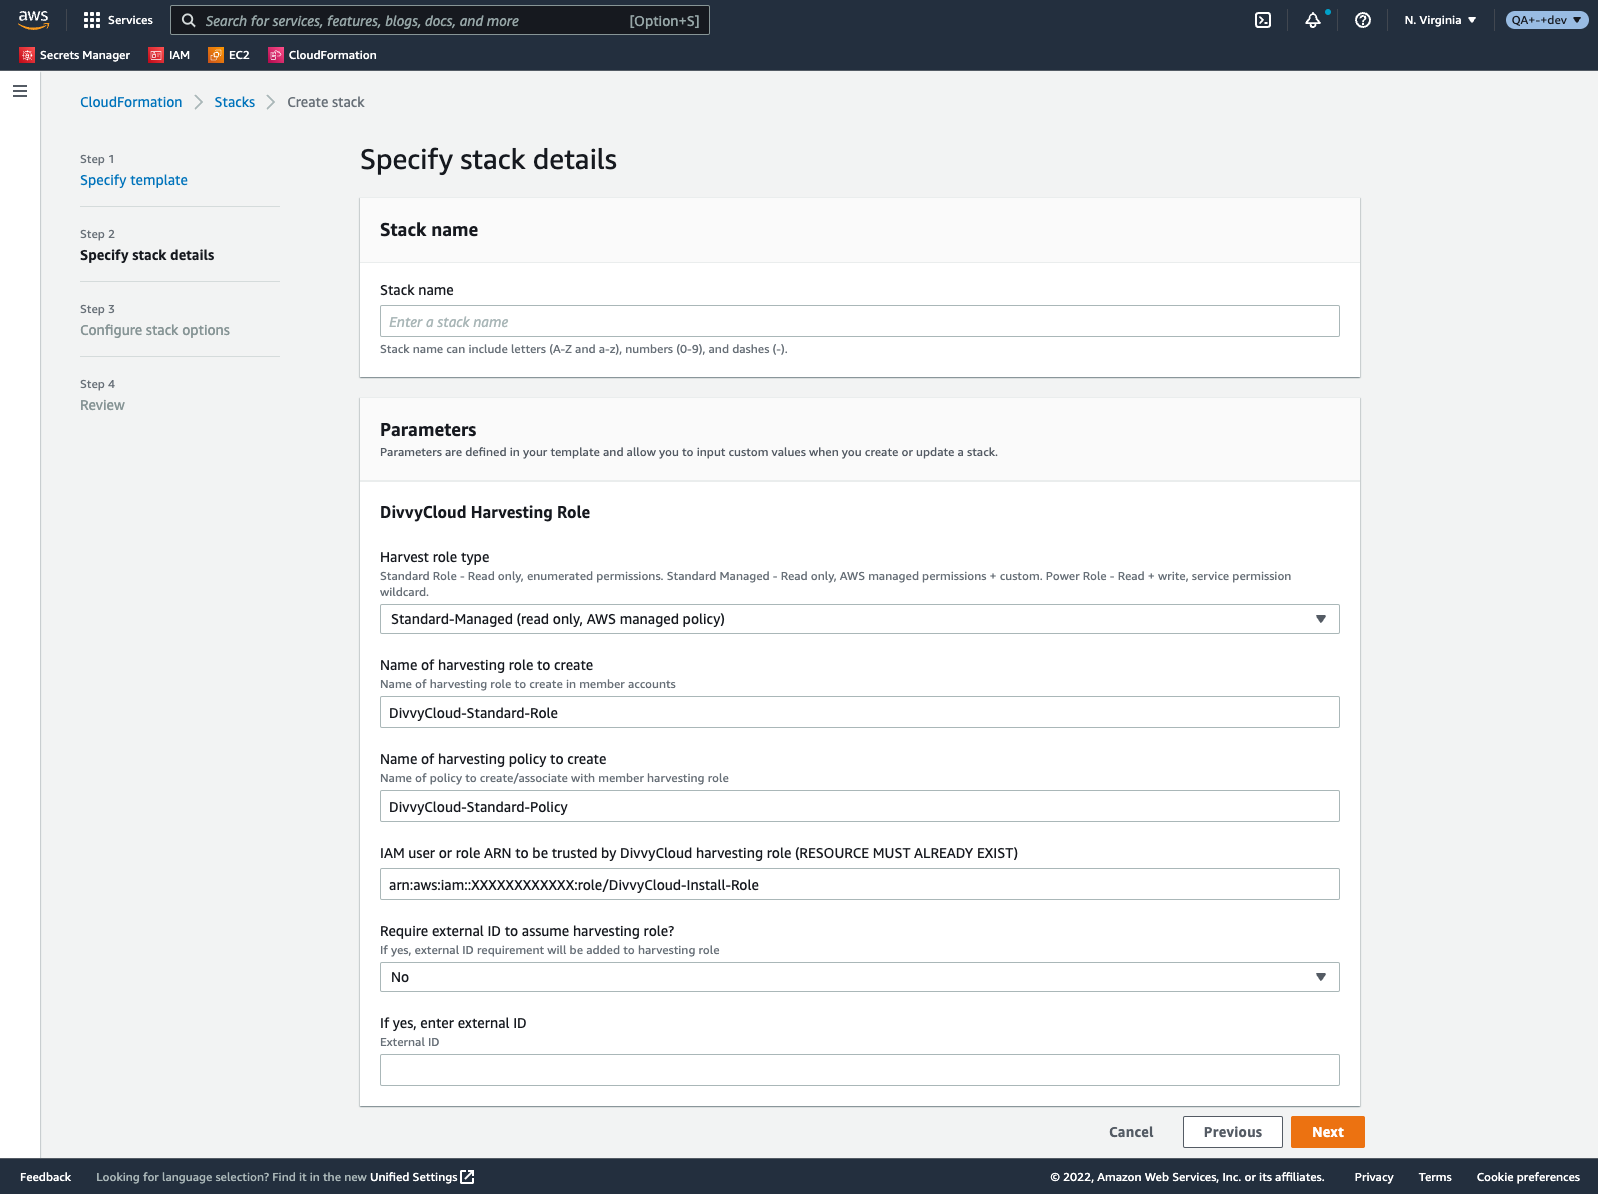Click the search magnifier icon

[x=188, y=20]
